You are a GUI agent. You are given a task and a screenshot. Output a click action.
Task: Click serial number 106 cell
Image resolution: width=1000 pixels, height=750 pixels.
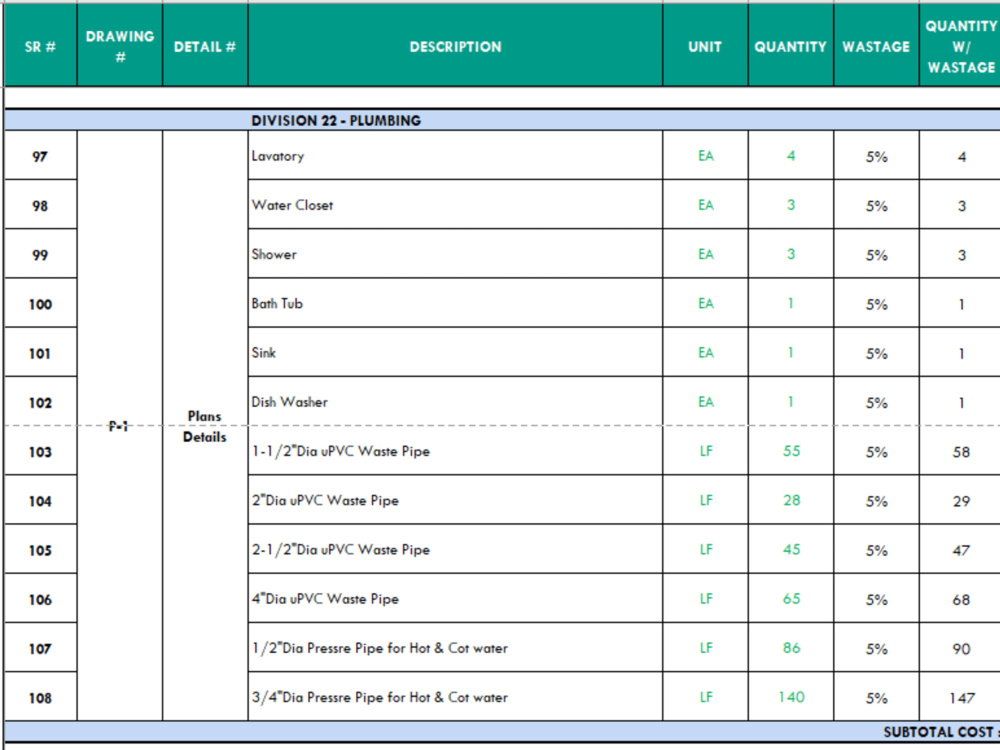tap(40, 598)
